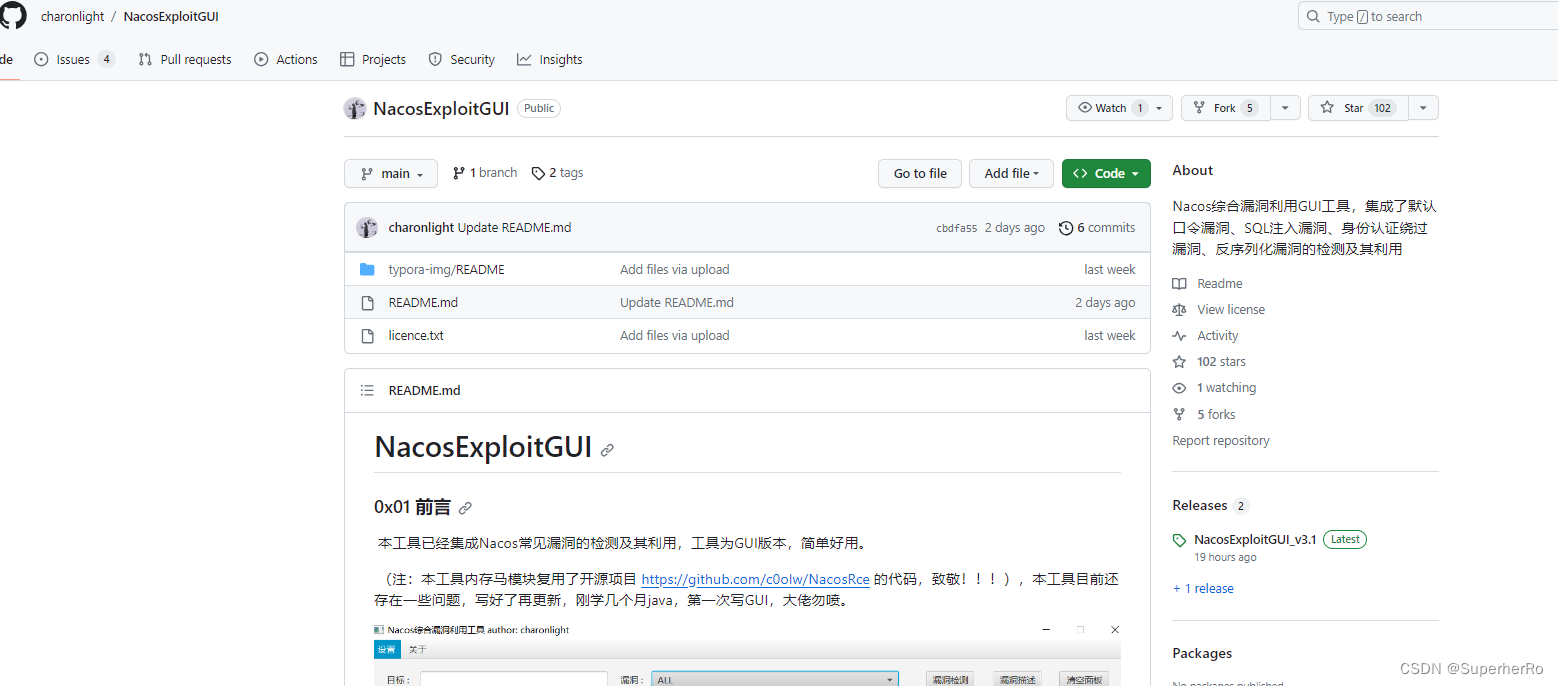The height and width of the screenshot is (686, 1558).
Task: Click the '+ 1 release' link
Action: (x=1203, y=588)
